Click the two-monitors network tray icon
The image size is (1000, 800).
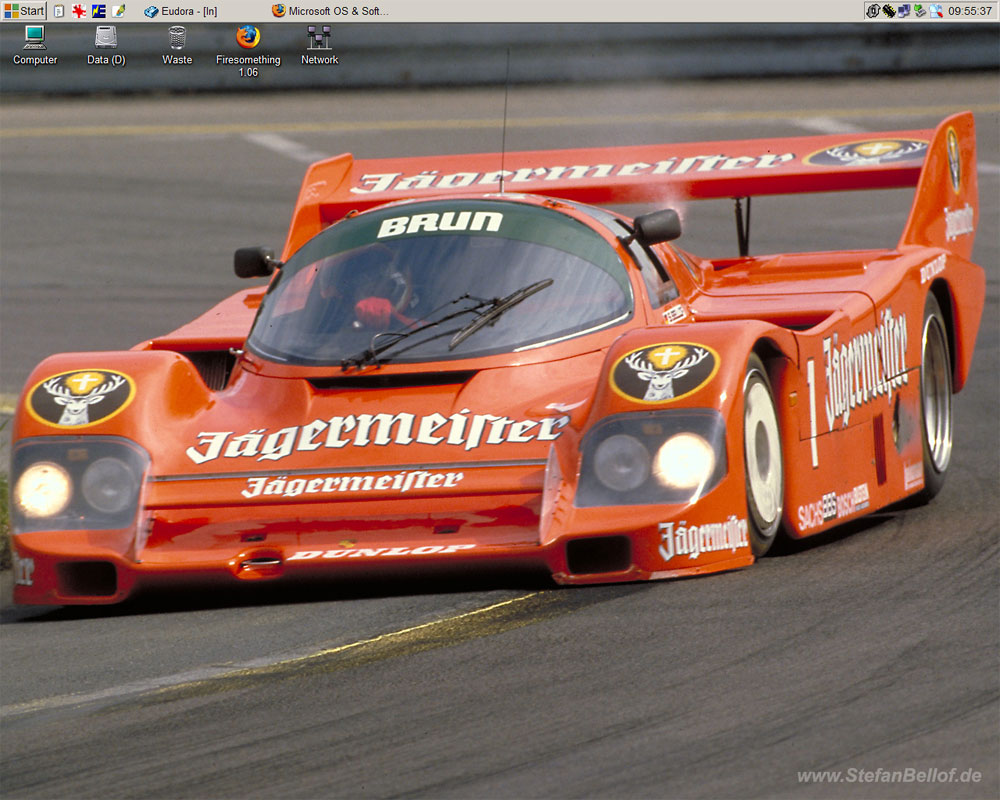coord(904,11)
